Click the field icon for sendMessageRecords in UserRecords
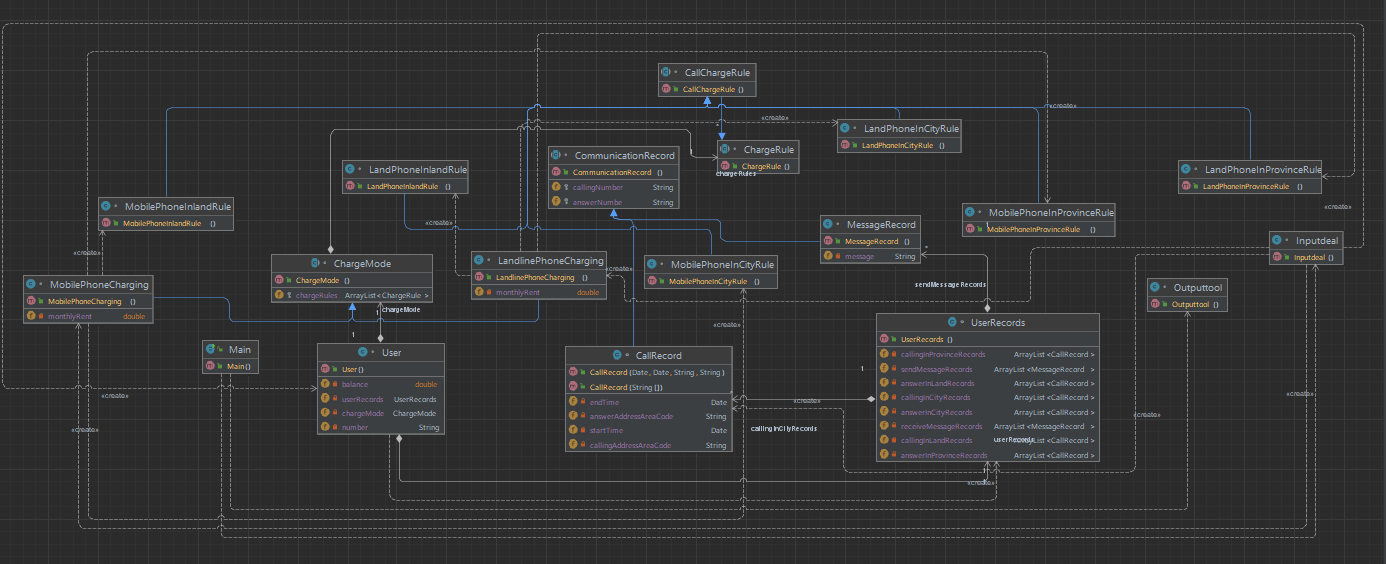This screenshot has width=1386, height=564. (882, 369)
